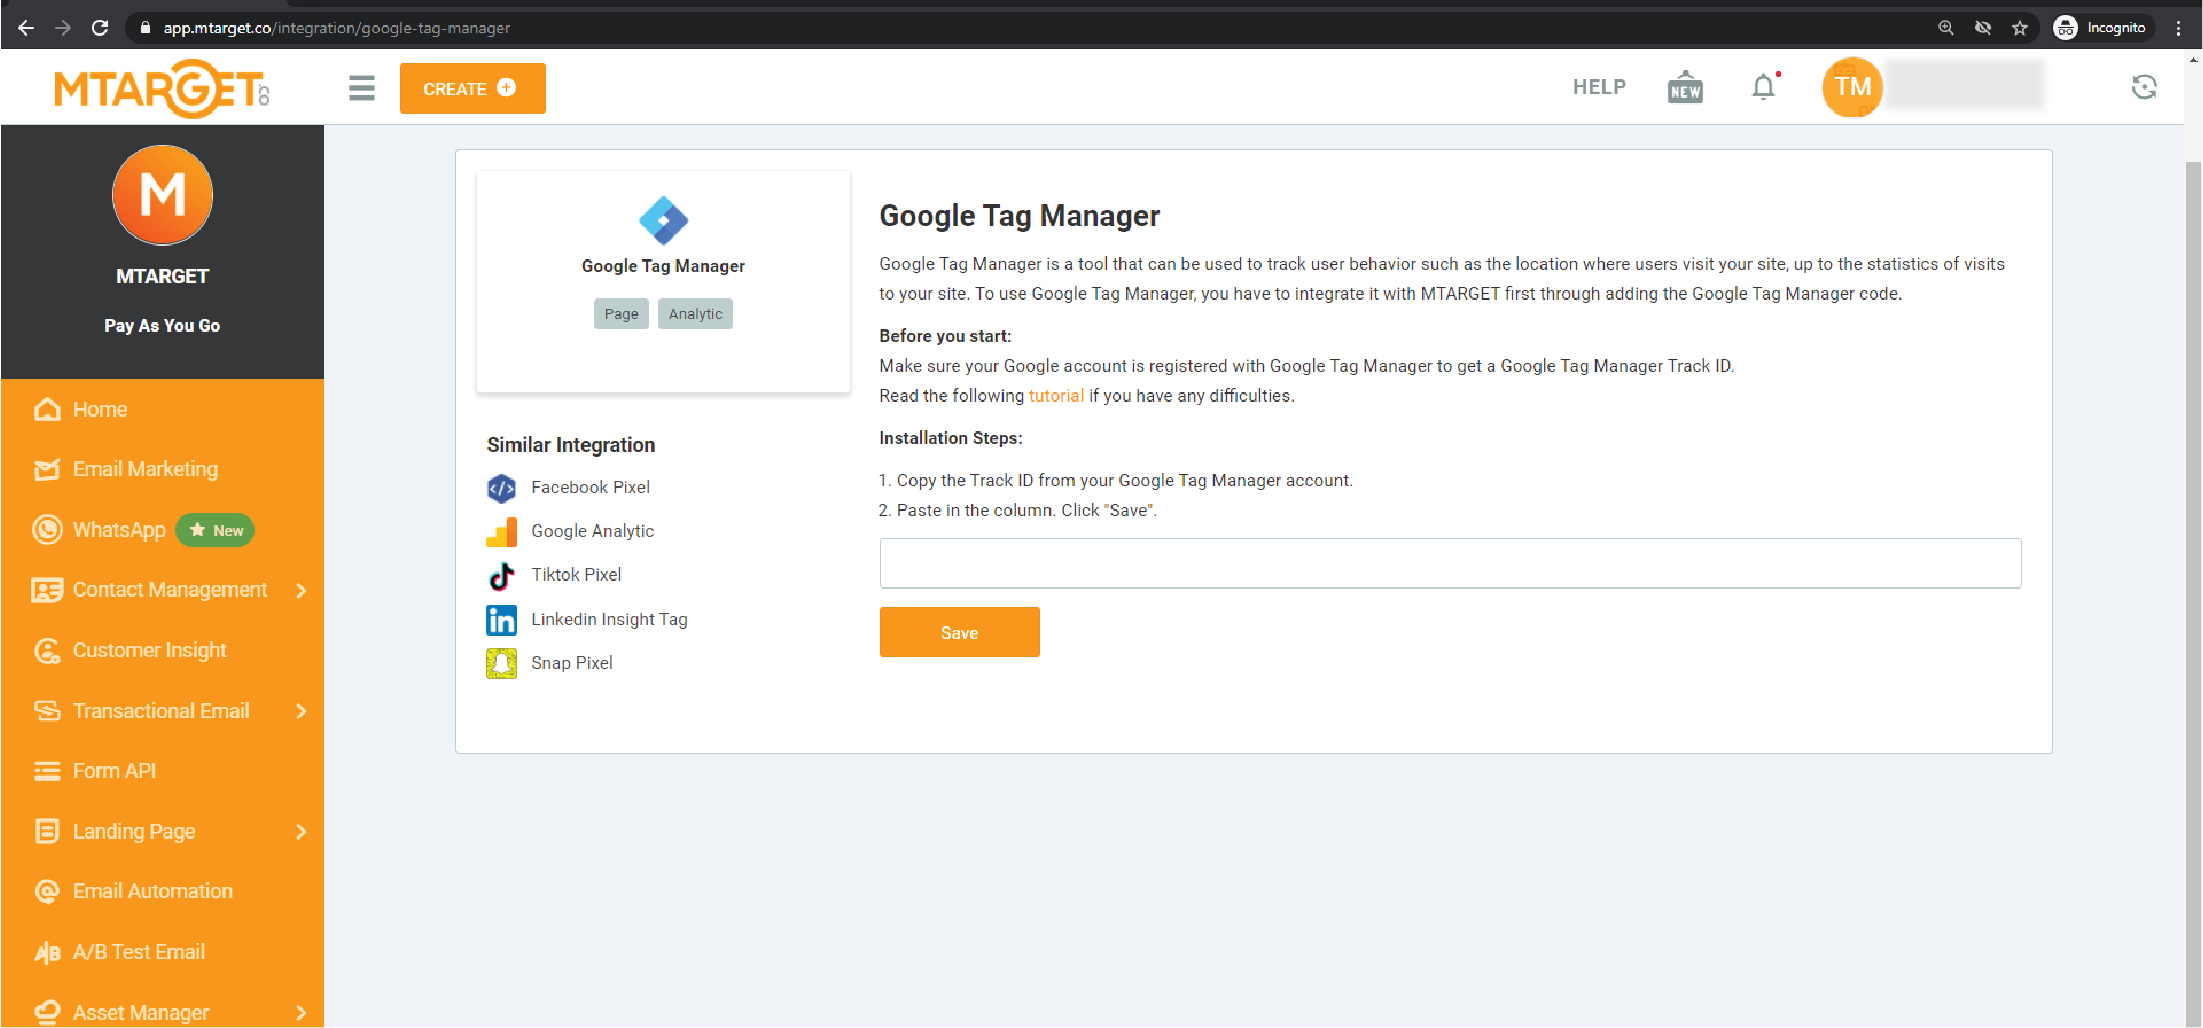Click the browser address bar URL
Viewport: 2203px width, 1028px height.
click(x=337, y=28)
